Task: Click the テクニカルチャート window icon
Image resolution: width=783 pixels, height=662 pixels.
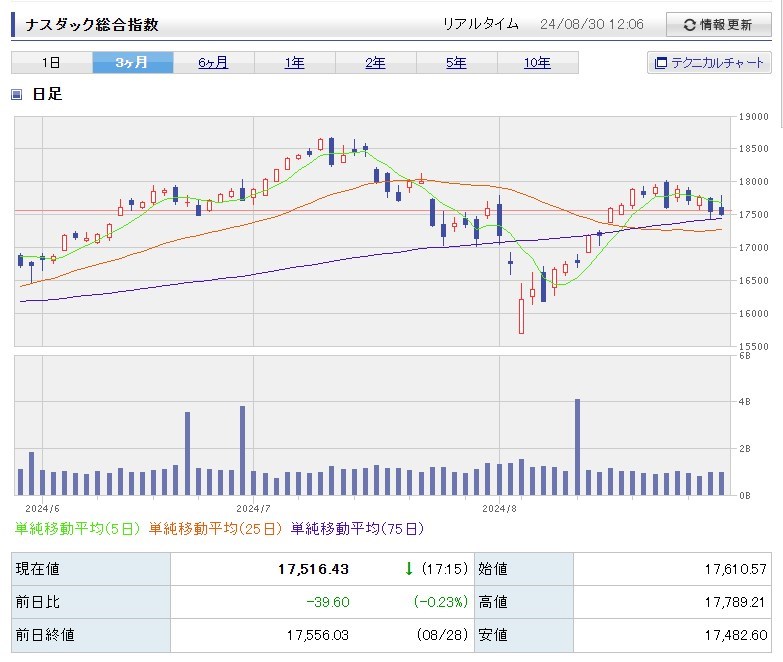Action: pyautogui.click(x=660, y=63)
